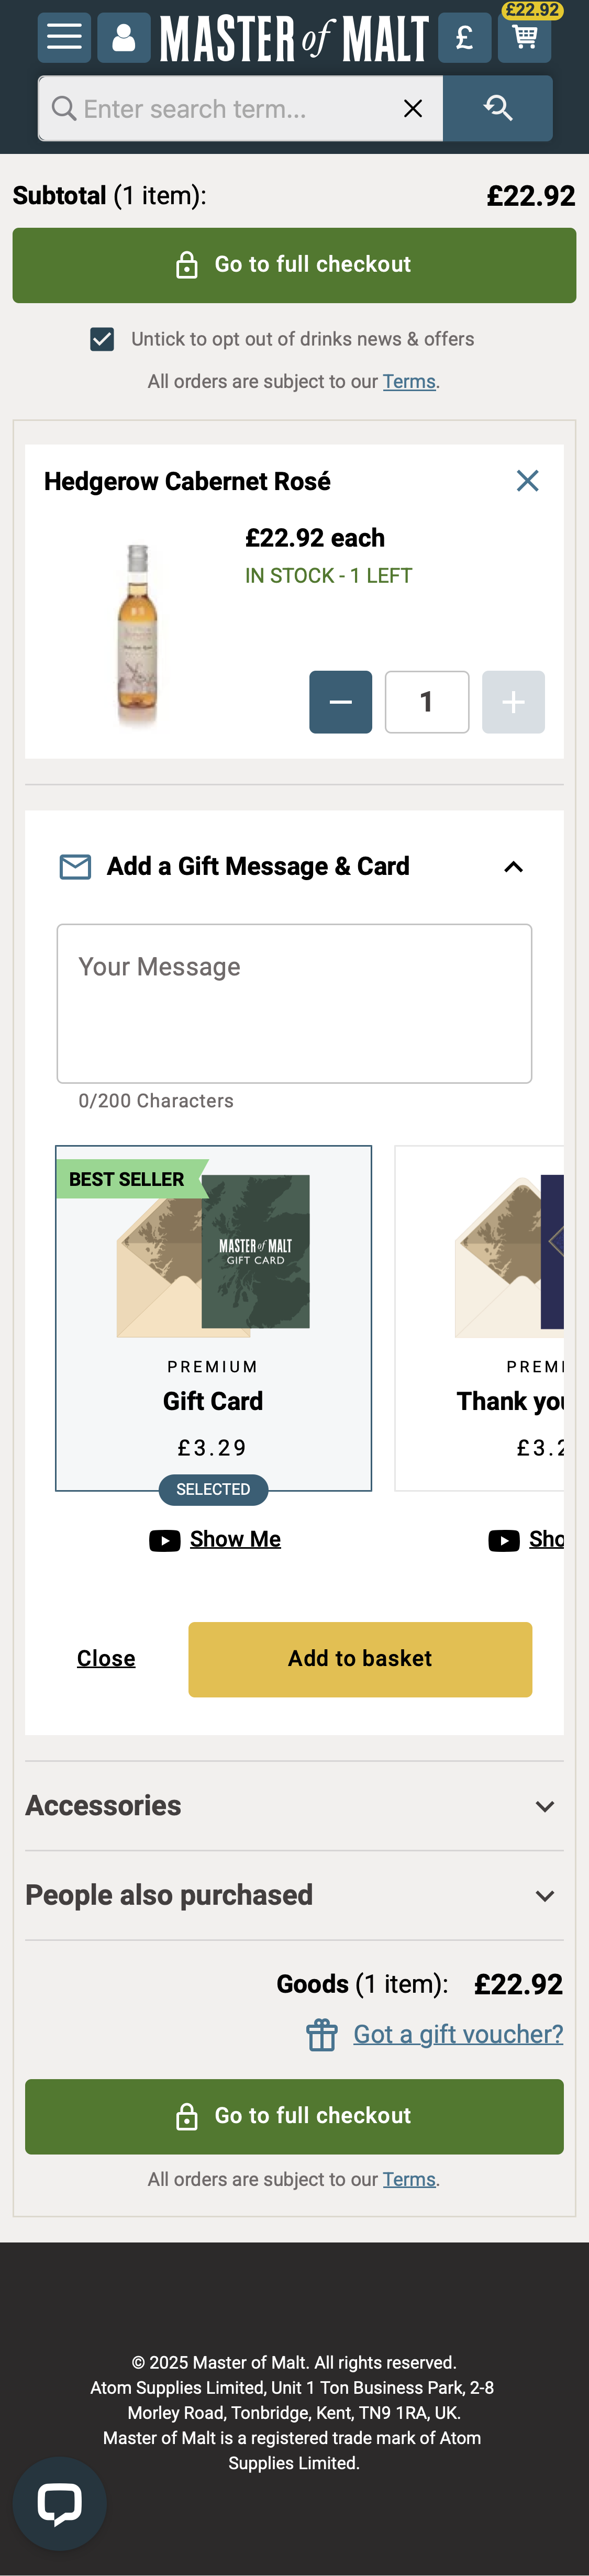Click Add to basket for the gift card
Screen dimensions: 589x2576
click(359, 1658)
